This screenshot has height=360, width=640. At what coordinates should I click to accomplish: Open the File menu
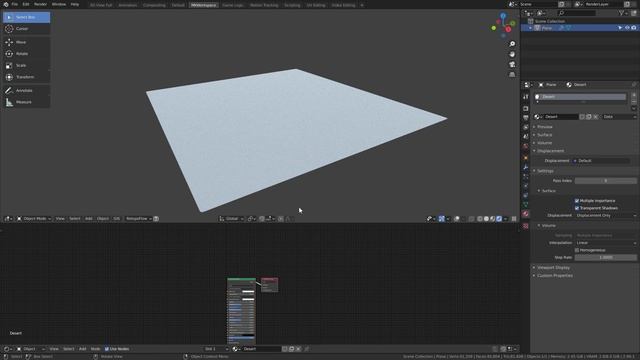click(15, 4)
